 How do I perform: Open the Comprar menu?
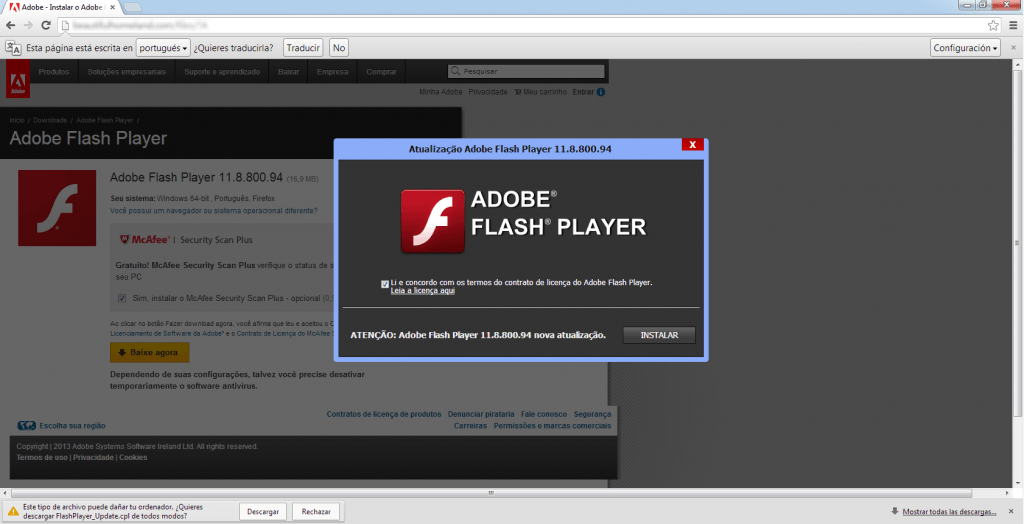(x=381, y=72)
